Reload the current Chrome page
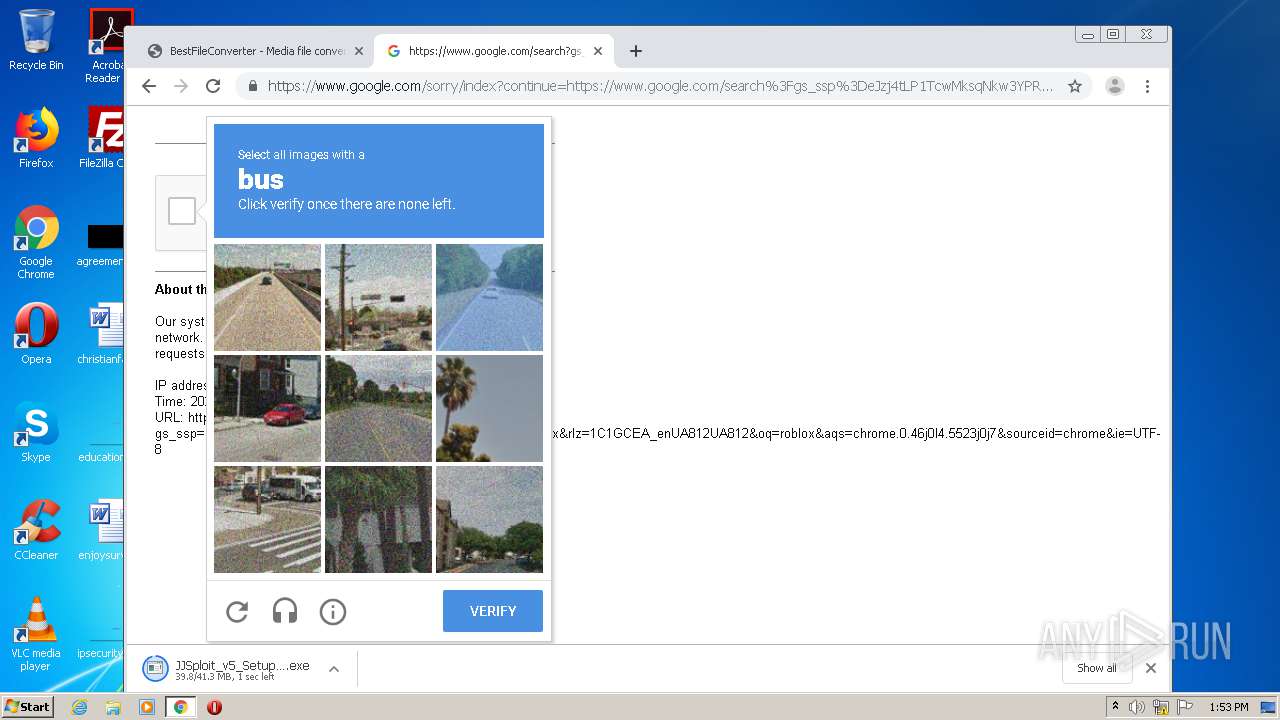The height and width of the screenshot is (720, 1280). [213, 86]
